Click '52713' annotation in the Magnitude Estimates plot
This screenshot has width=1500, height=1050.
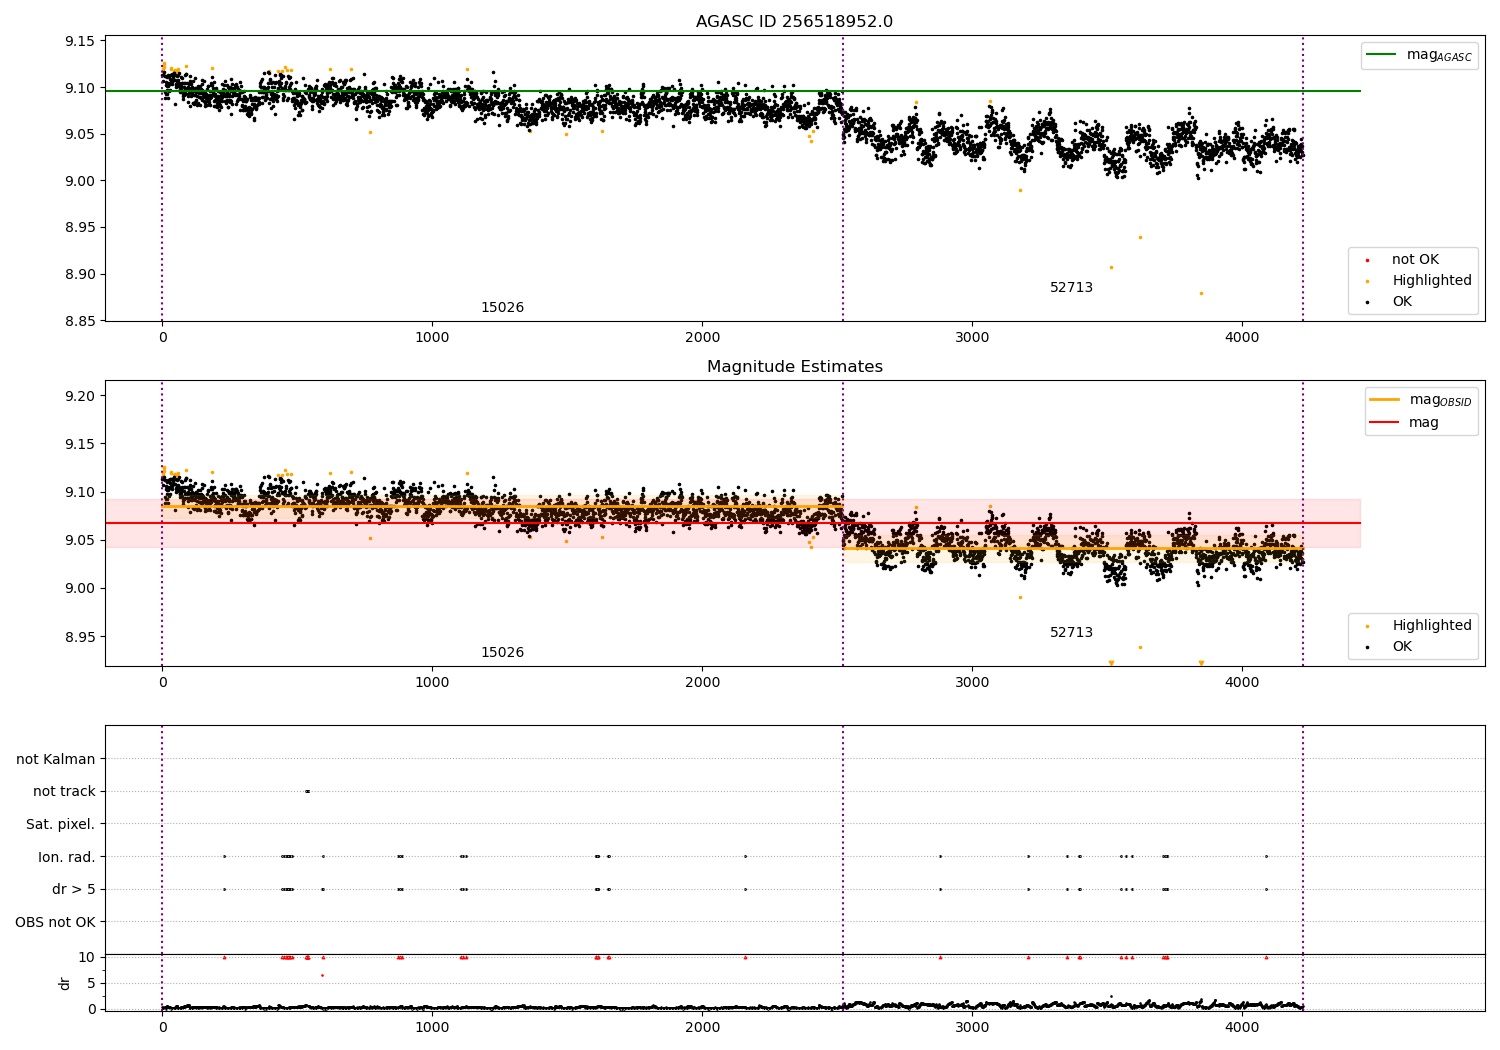click(x=1071, y=633)
